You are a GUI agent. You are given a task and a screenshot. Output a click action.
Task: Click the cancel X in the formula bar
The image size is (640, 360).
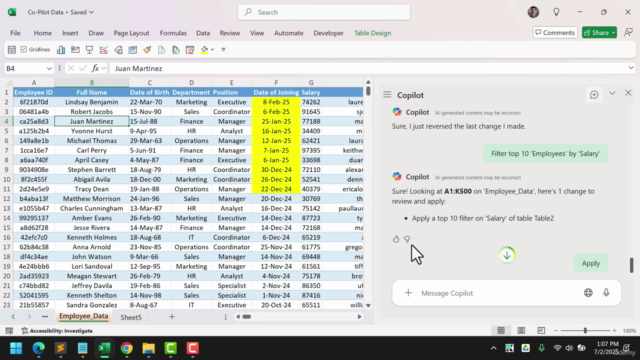[71, 68]
